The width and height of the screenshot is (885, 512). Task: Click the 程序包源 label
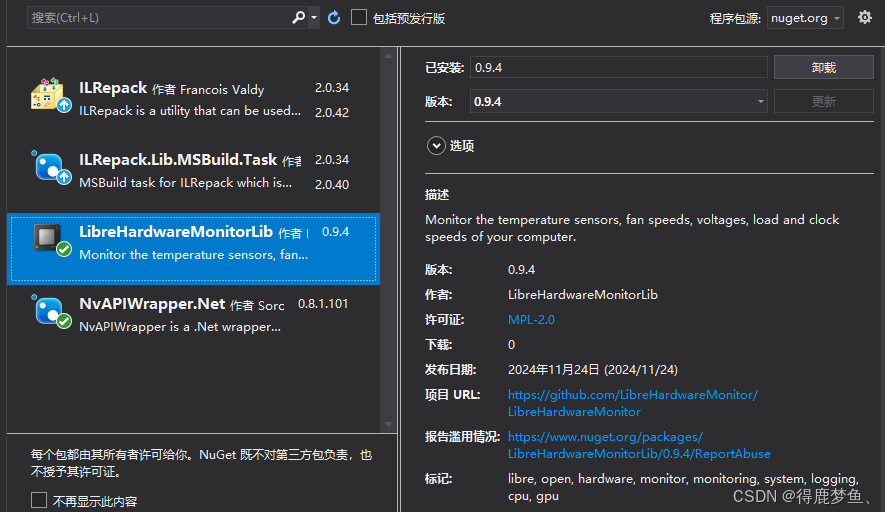click(735, 19)
